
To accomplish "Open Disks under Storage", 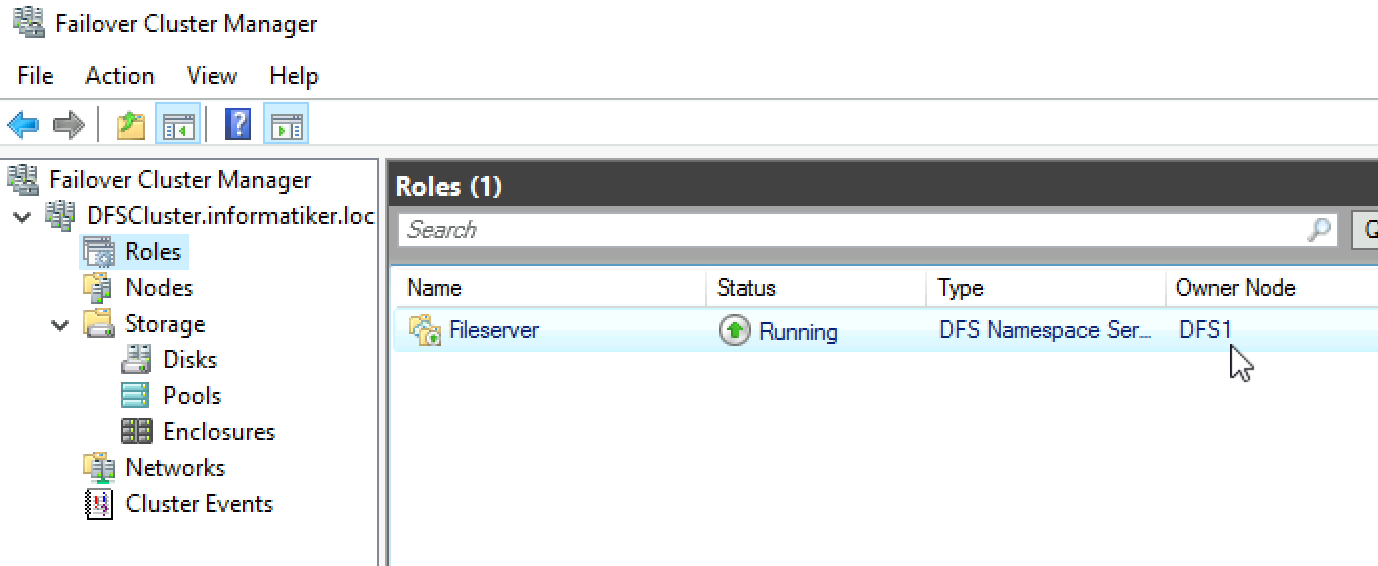I will click(169, 360).
